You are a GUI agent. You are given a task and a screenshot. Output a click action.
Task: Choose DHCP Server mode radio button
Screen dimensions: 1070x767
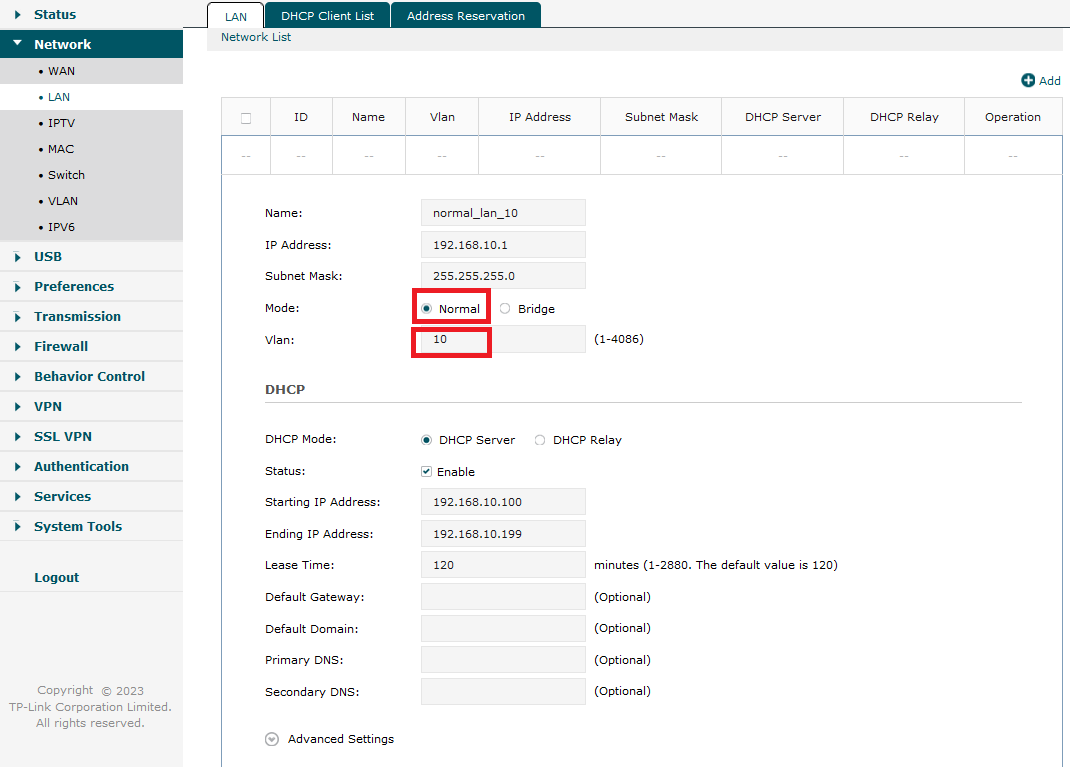pyautogui.click(x=426, y=440)
